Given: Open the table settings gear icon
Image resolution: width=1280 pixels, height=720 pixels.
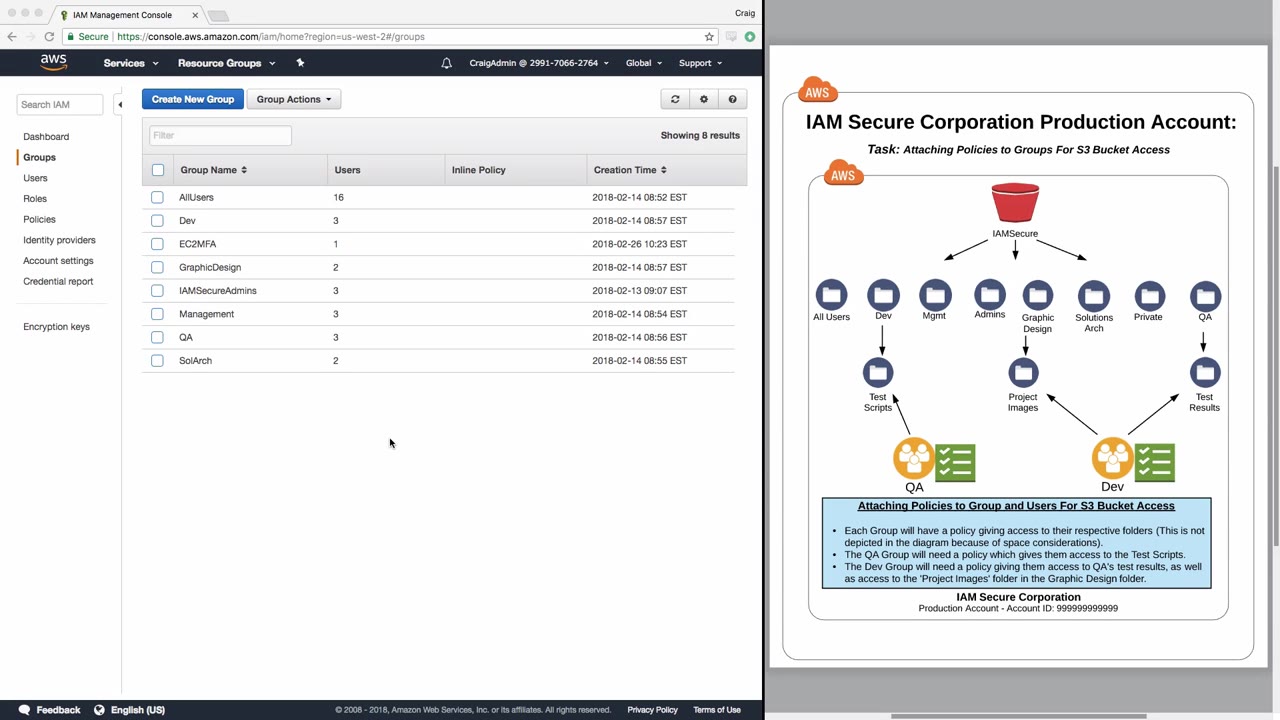Looking at the screenshot, I should (704, 99).
